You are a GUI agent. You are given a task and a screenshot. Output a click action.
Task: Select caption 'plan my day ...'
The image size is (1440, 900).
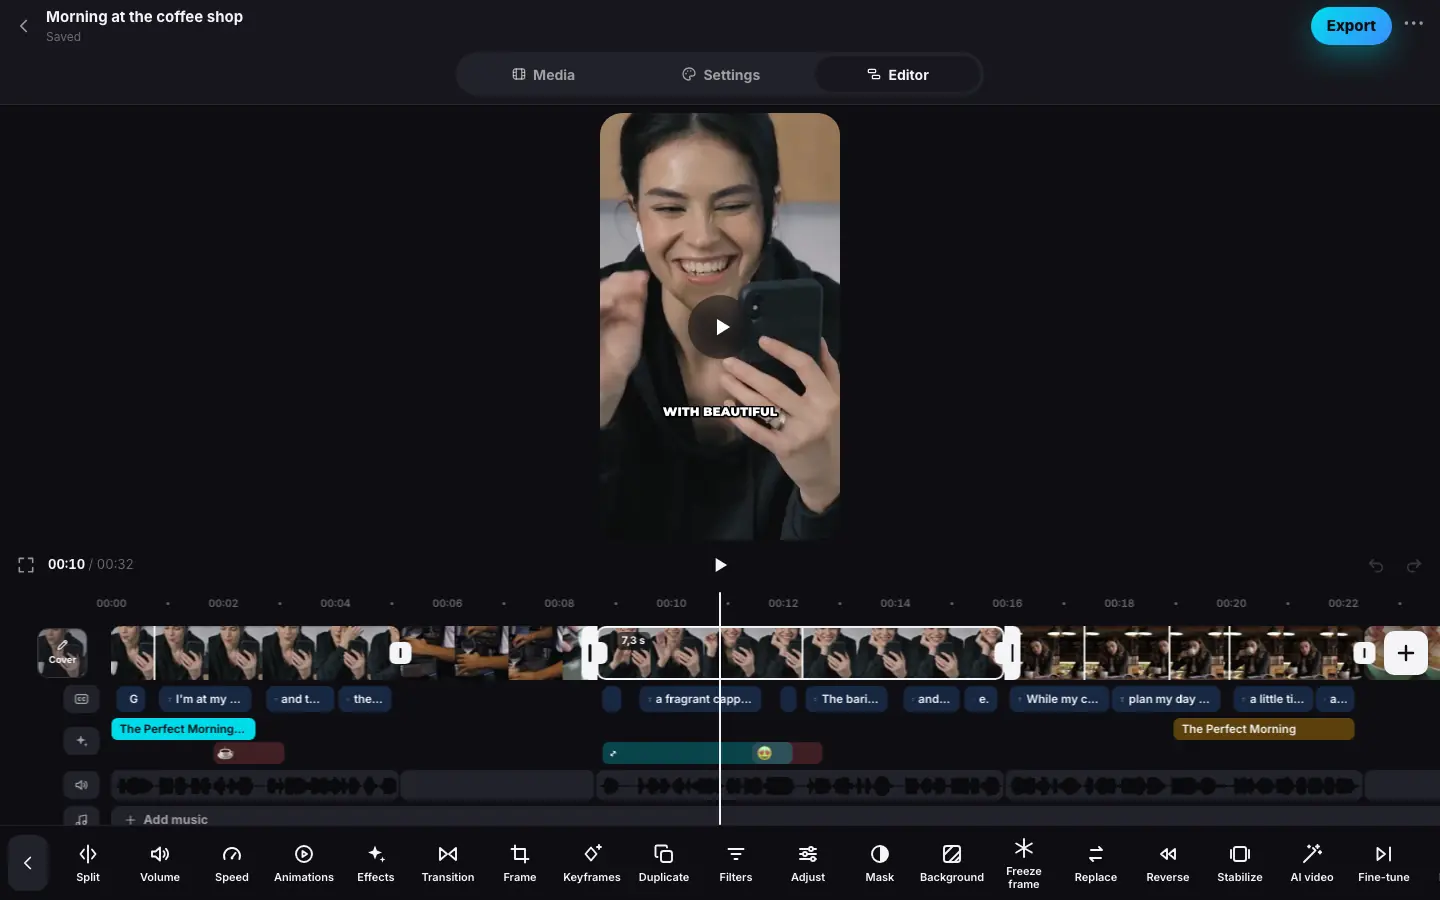point(1166,699)
